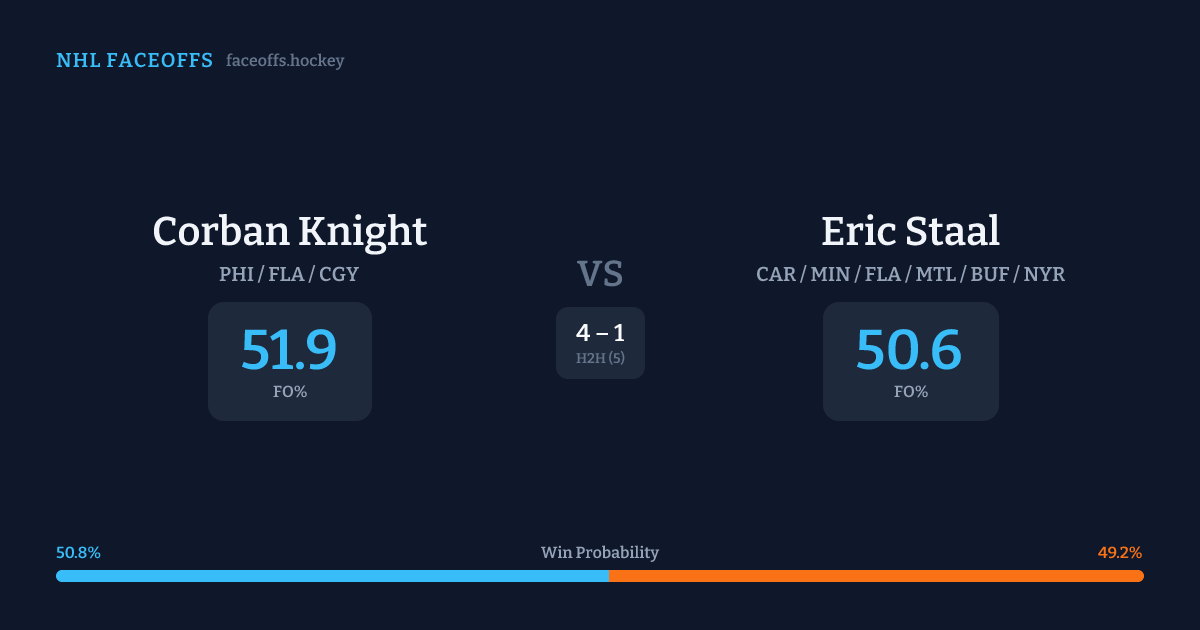The height and width of the screenshot is (630, 1200).
Task: Open the faceoffs.hockey link
Action: [285, 61]
